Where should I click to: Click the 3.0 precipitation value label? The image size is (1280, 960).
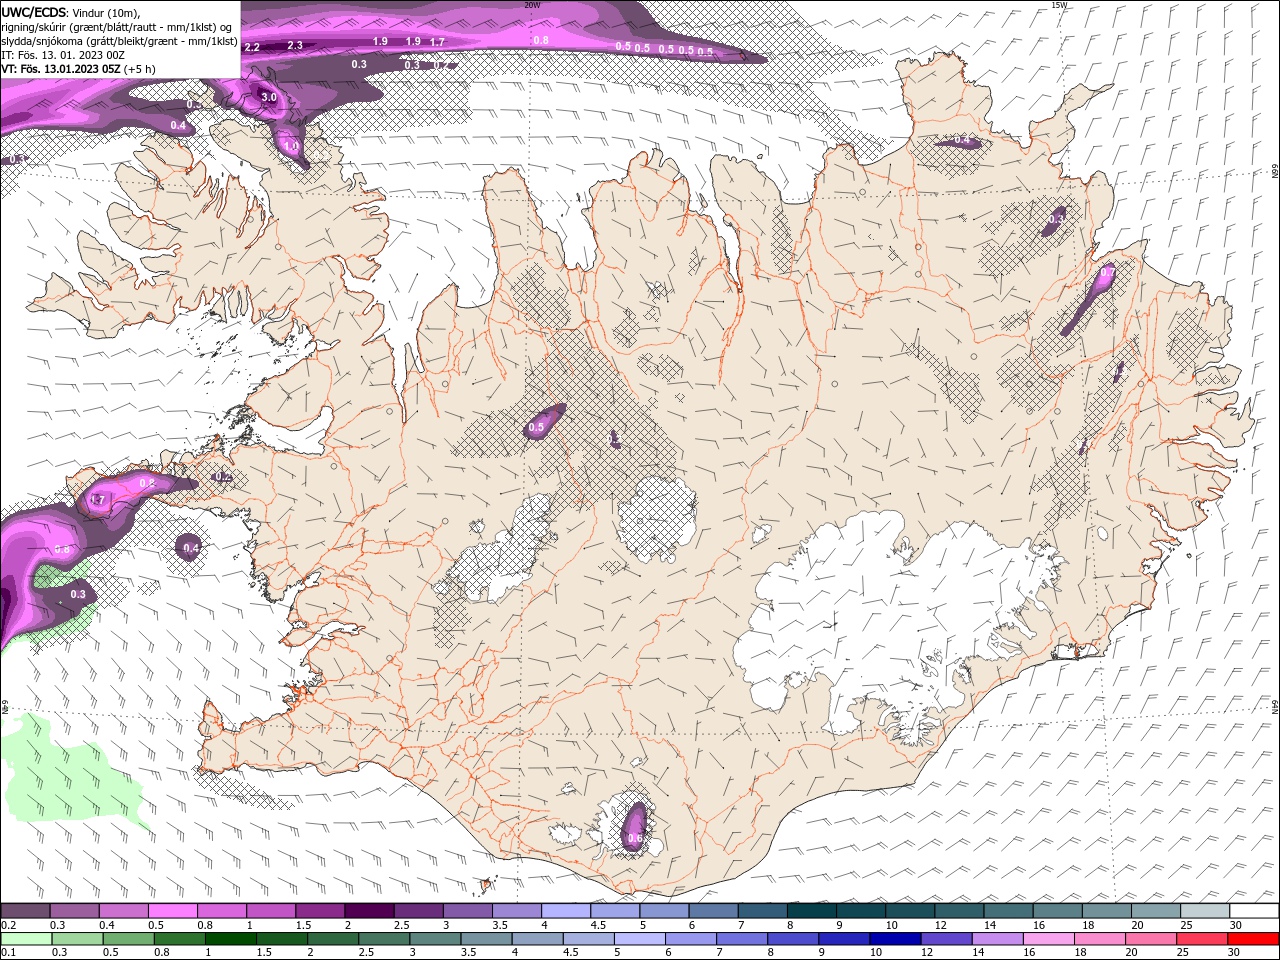coord(268,97)
